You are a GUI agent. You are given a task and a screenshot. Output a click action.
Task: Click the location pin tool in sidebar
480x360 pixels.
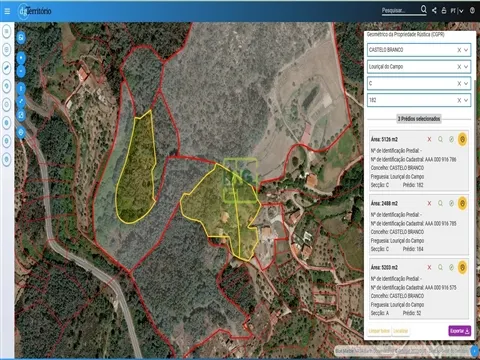pyautogui.click(x=7, y=86)
